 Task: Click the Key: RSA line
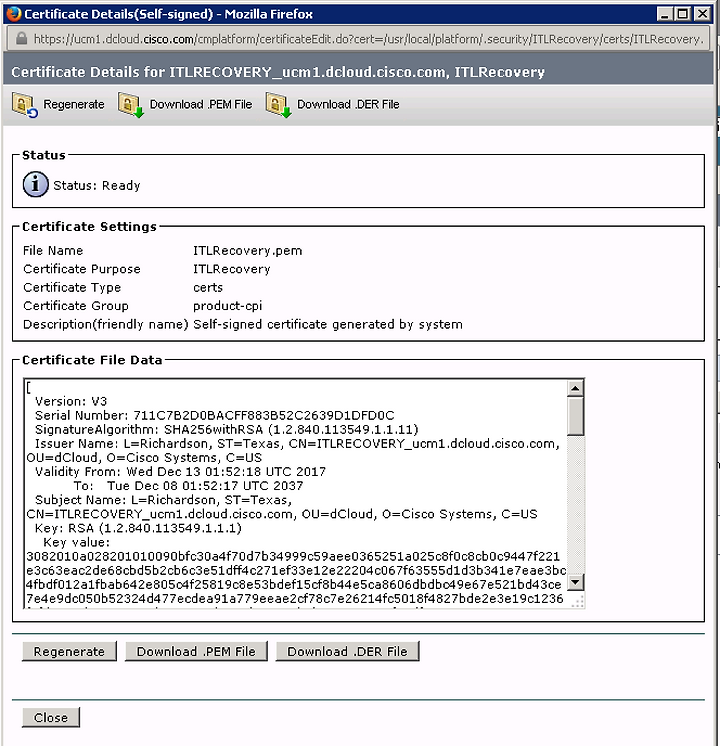[x=138, y=528]
